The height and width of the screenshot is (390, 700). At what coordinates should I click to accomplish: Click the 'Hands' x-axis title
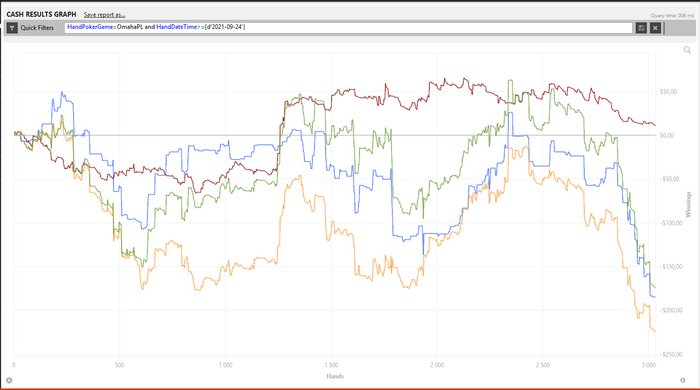335,376
